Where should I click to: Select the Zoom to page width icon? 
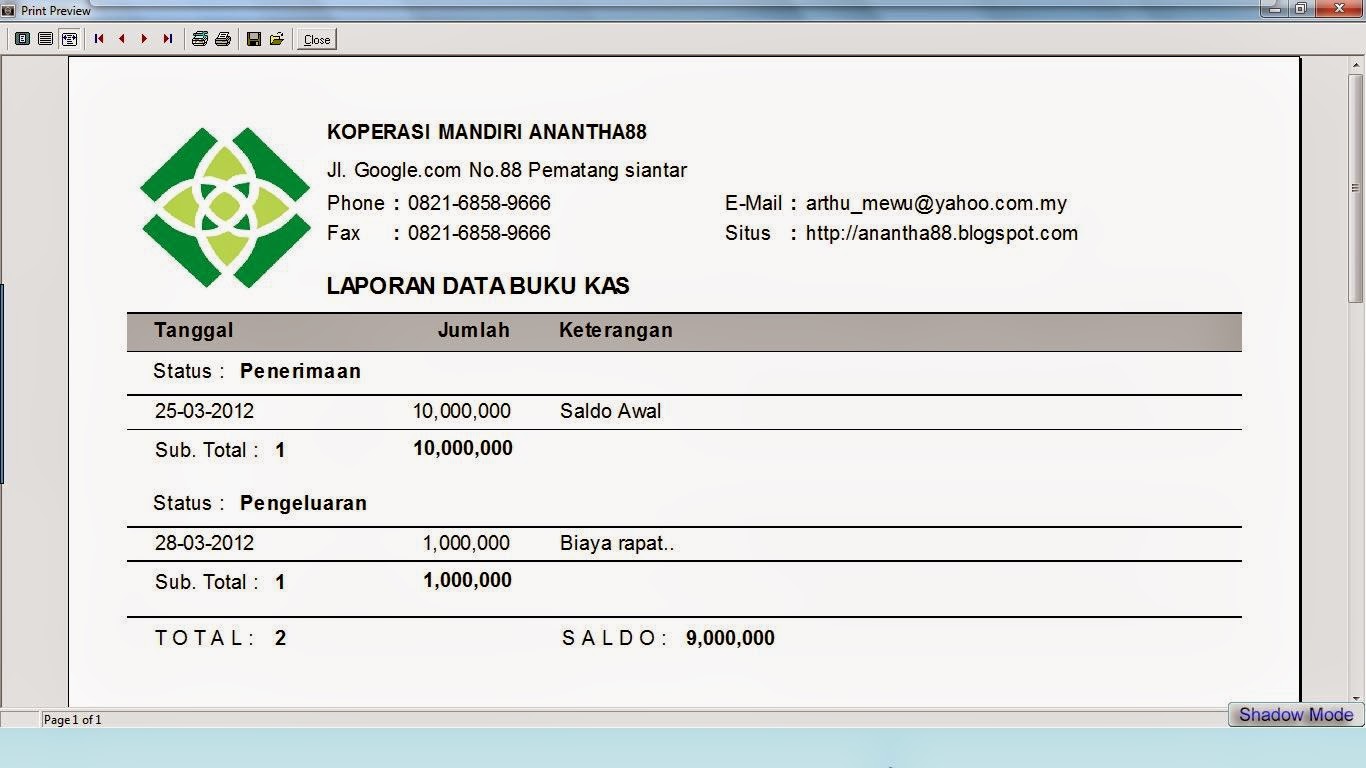(x=69, y=39)
